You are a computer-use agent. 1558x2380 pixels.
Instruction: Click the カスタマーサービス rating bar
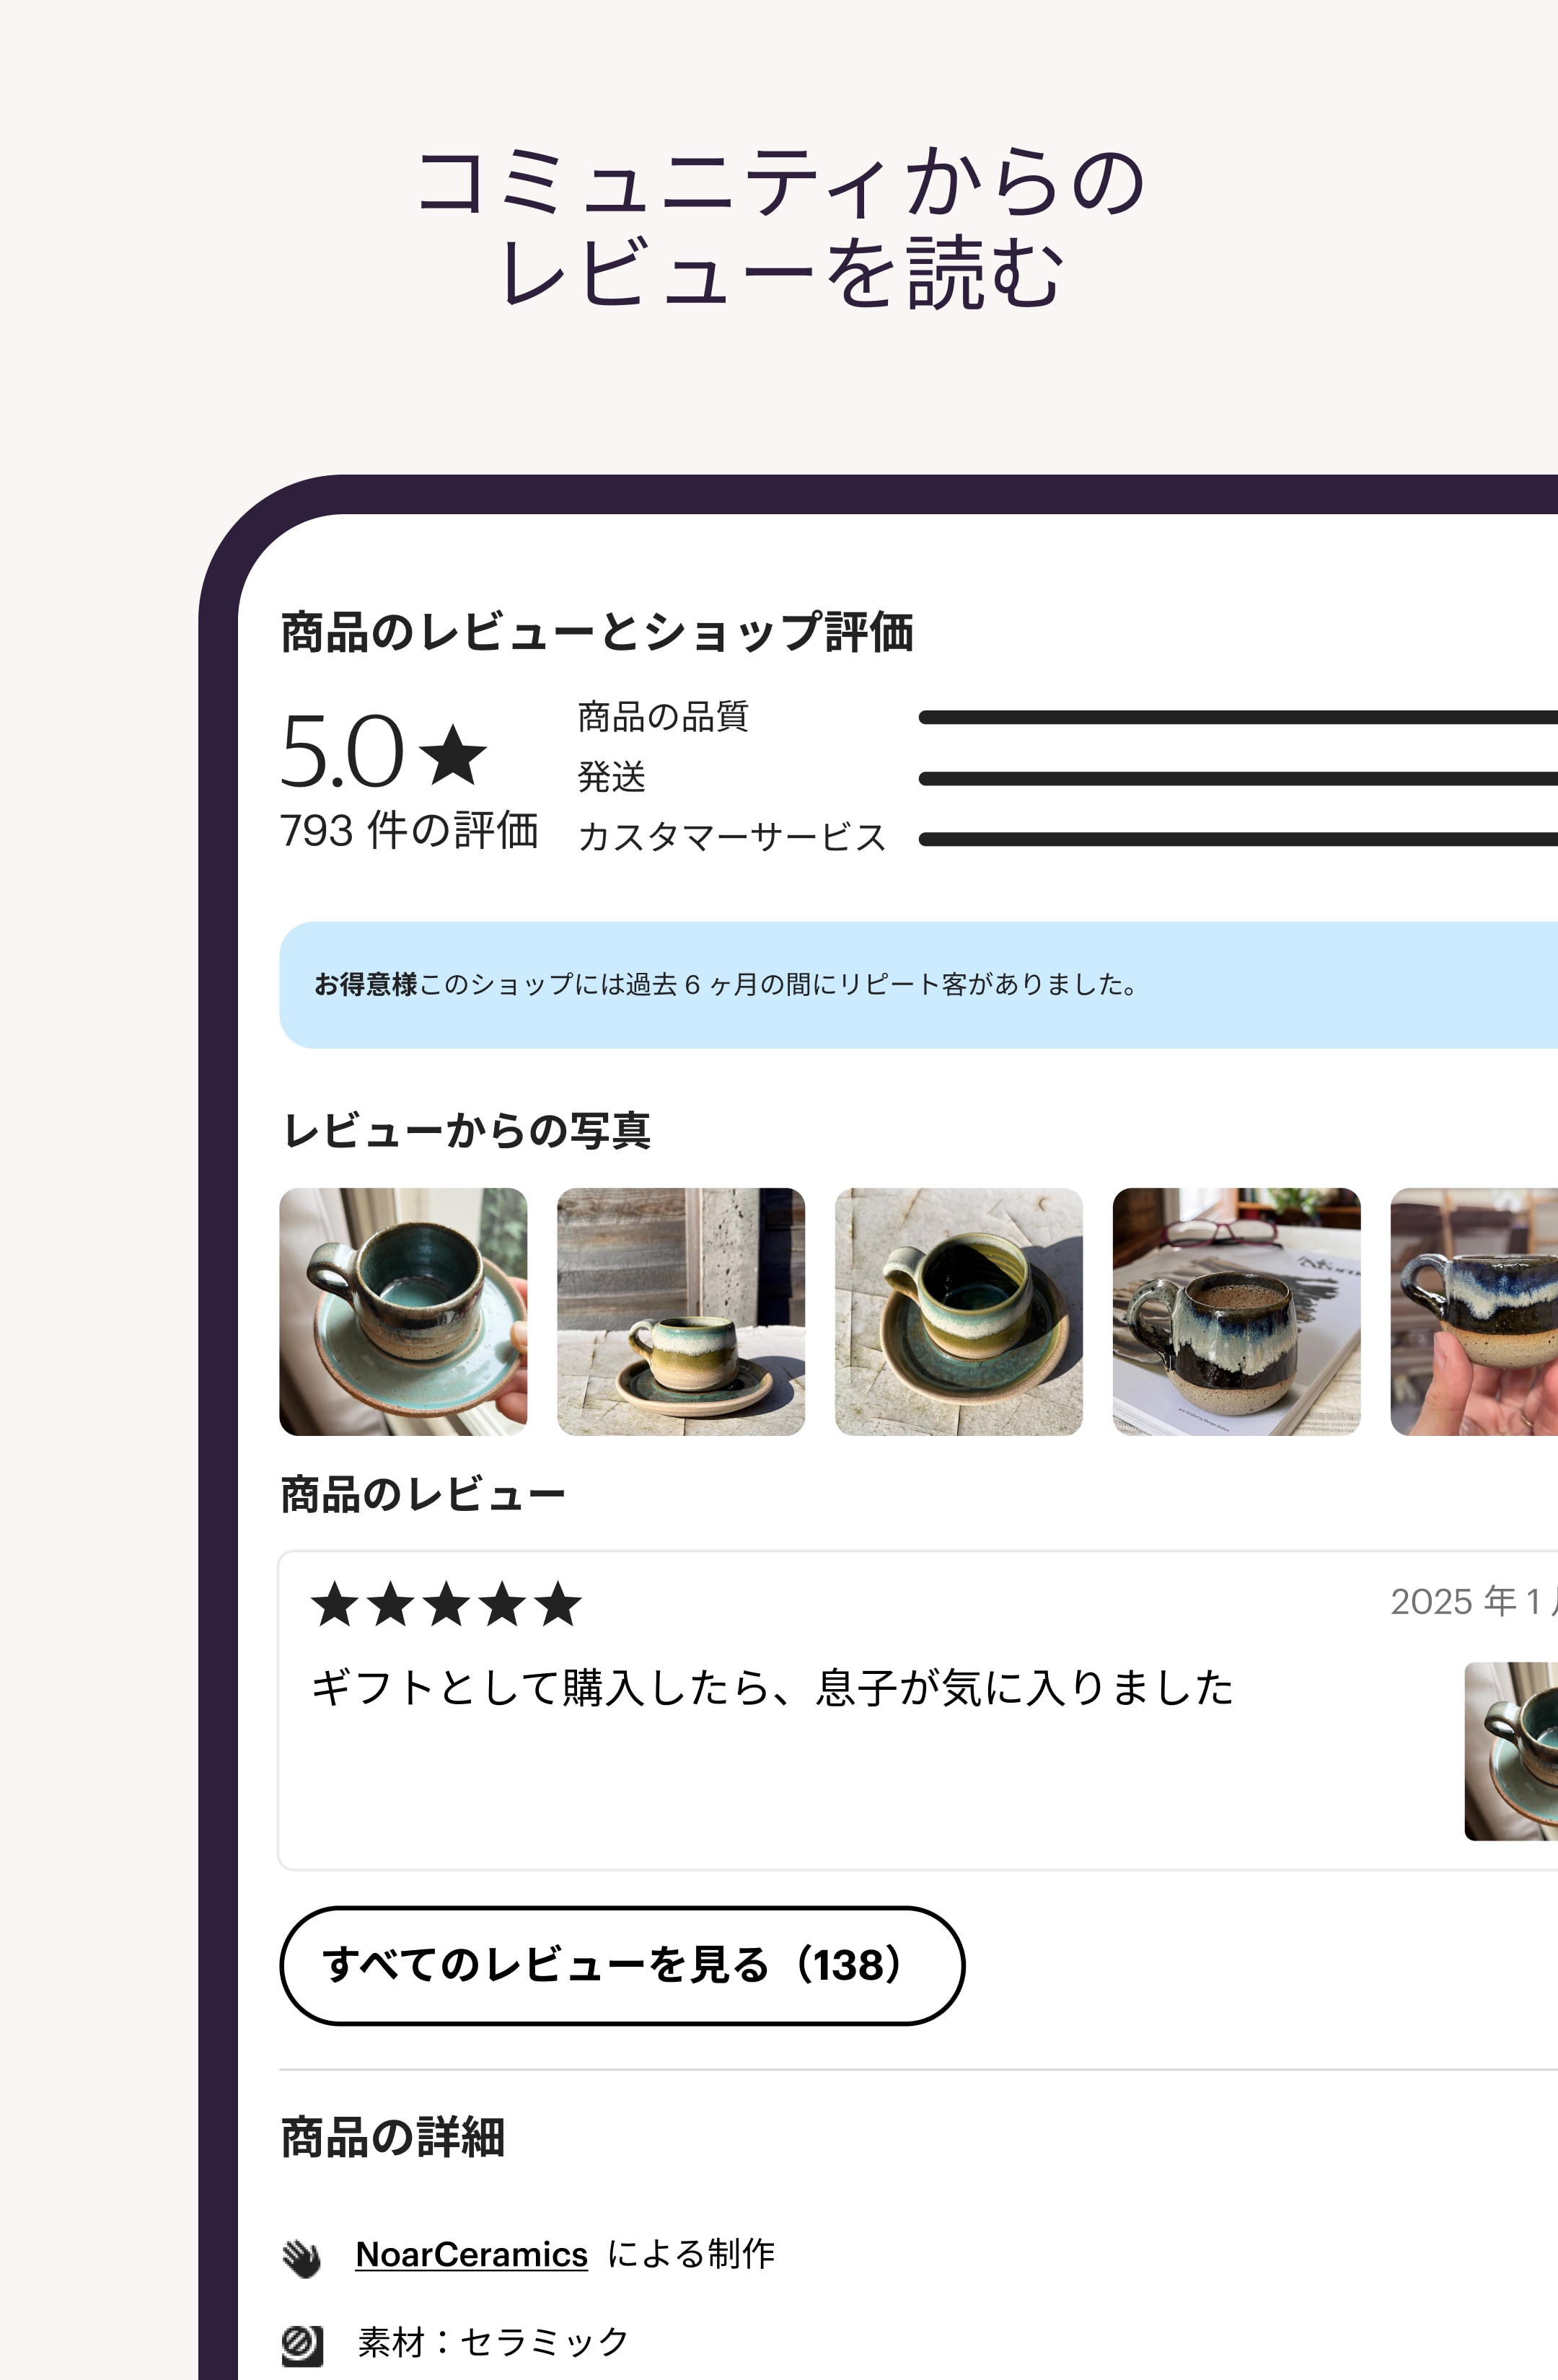coord(1238,839)
